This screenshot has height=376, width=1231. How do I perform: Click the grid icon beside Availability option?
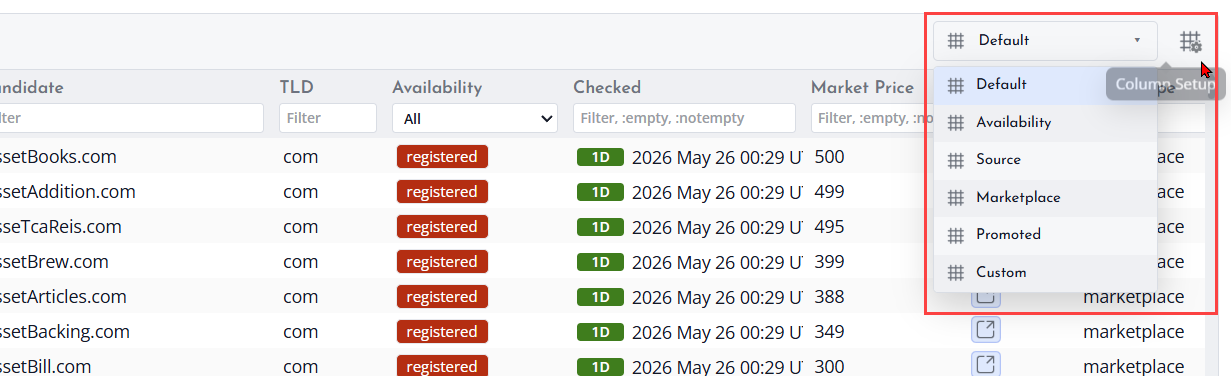coord(956,123)
